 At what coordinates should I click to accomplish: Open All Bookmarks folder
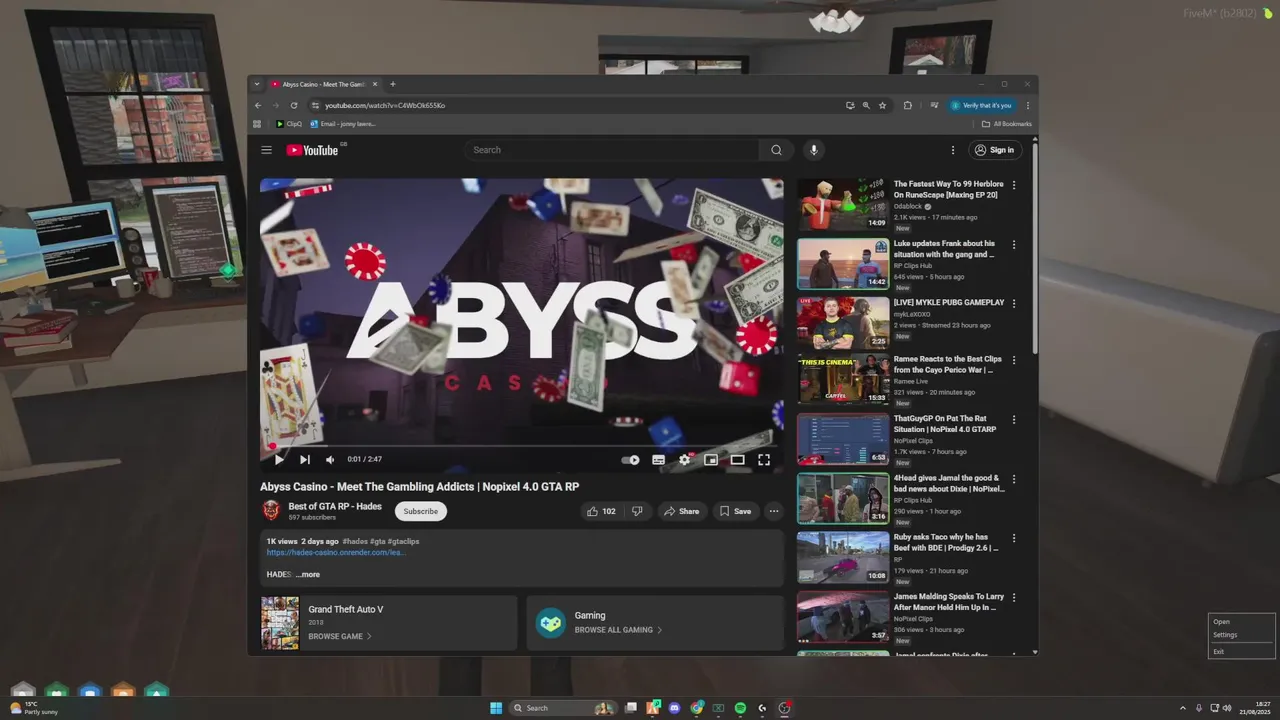[1006, 124]
